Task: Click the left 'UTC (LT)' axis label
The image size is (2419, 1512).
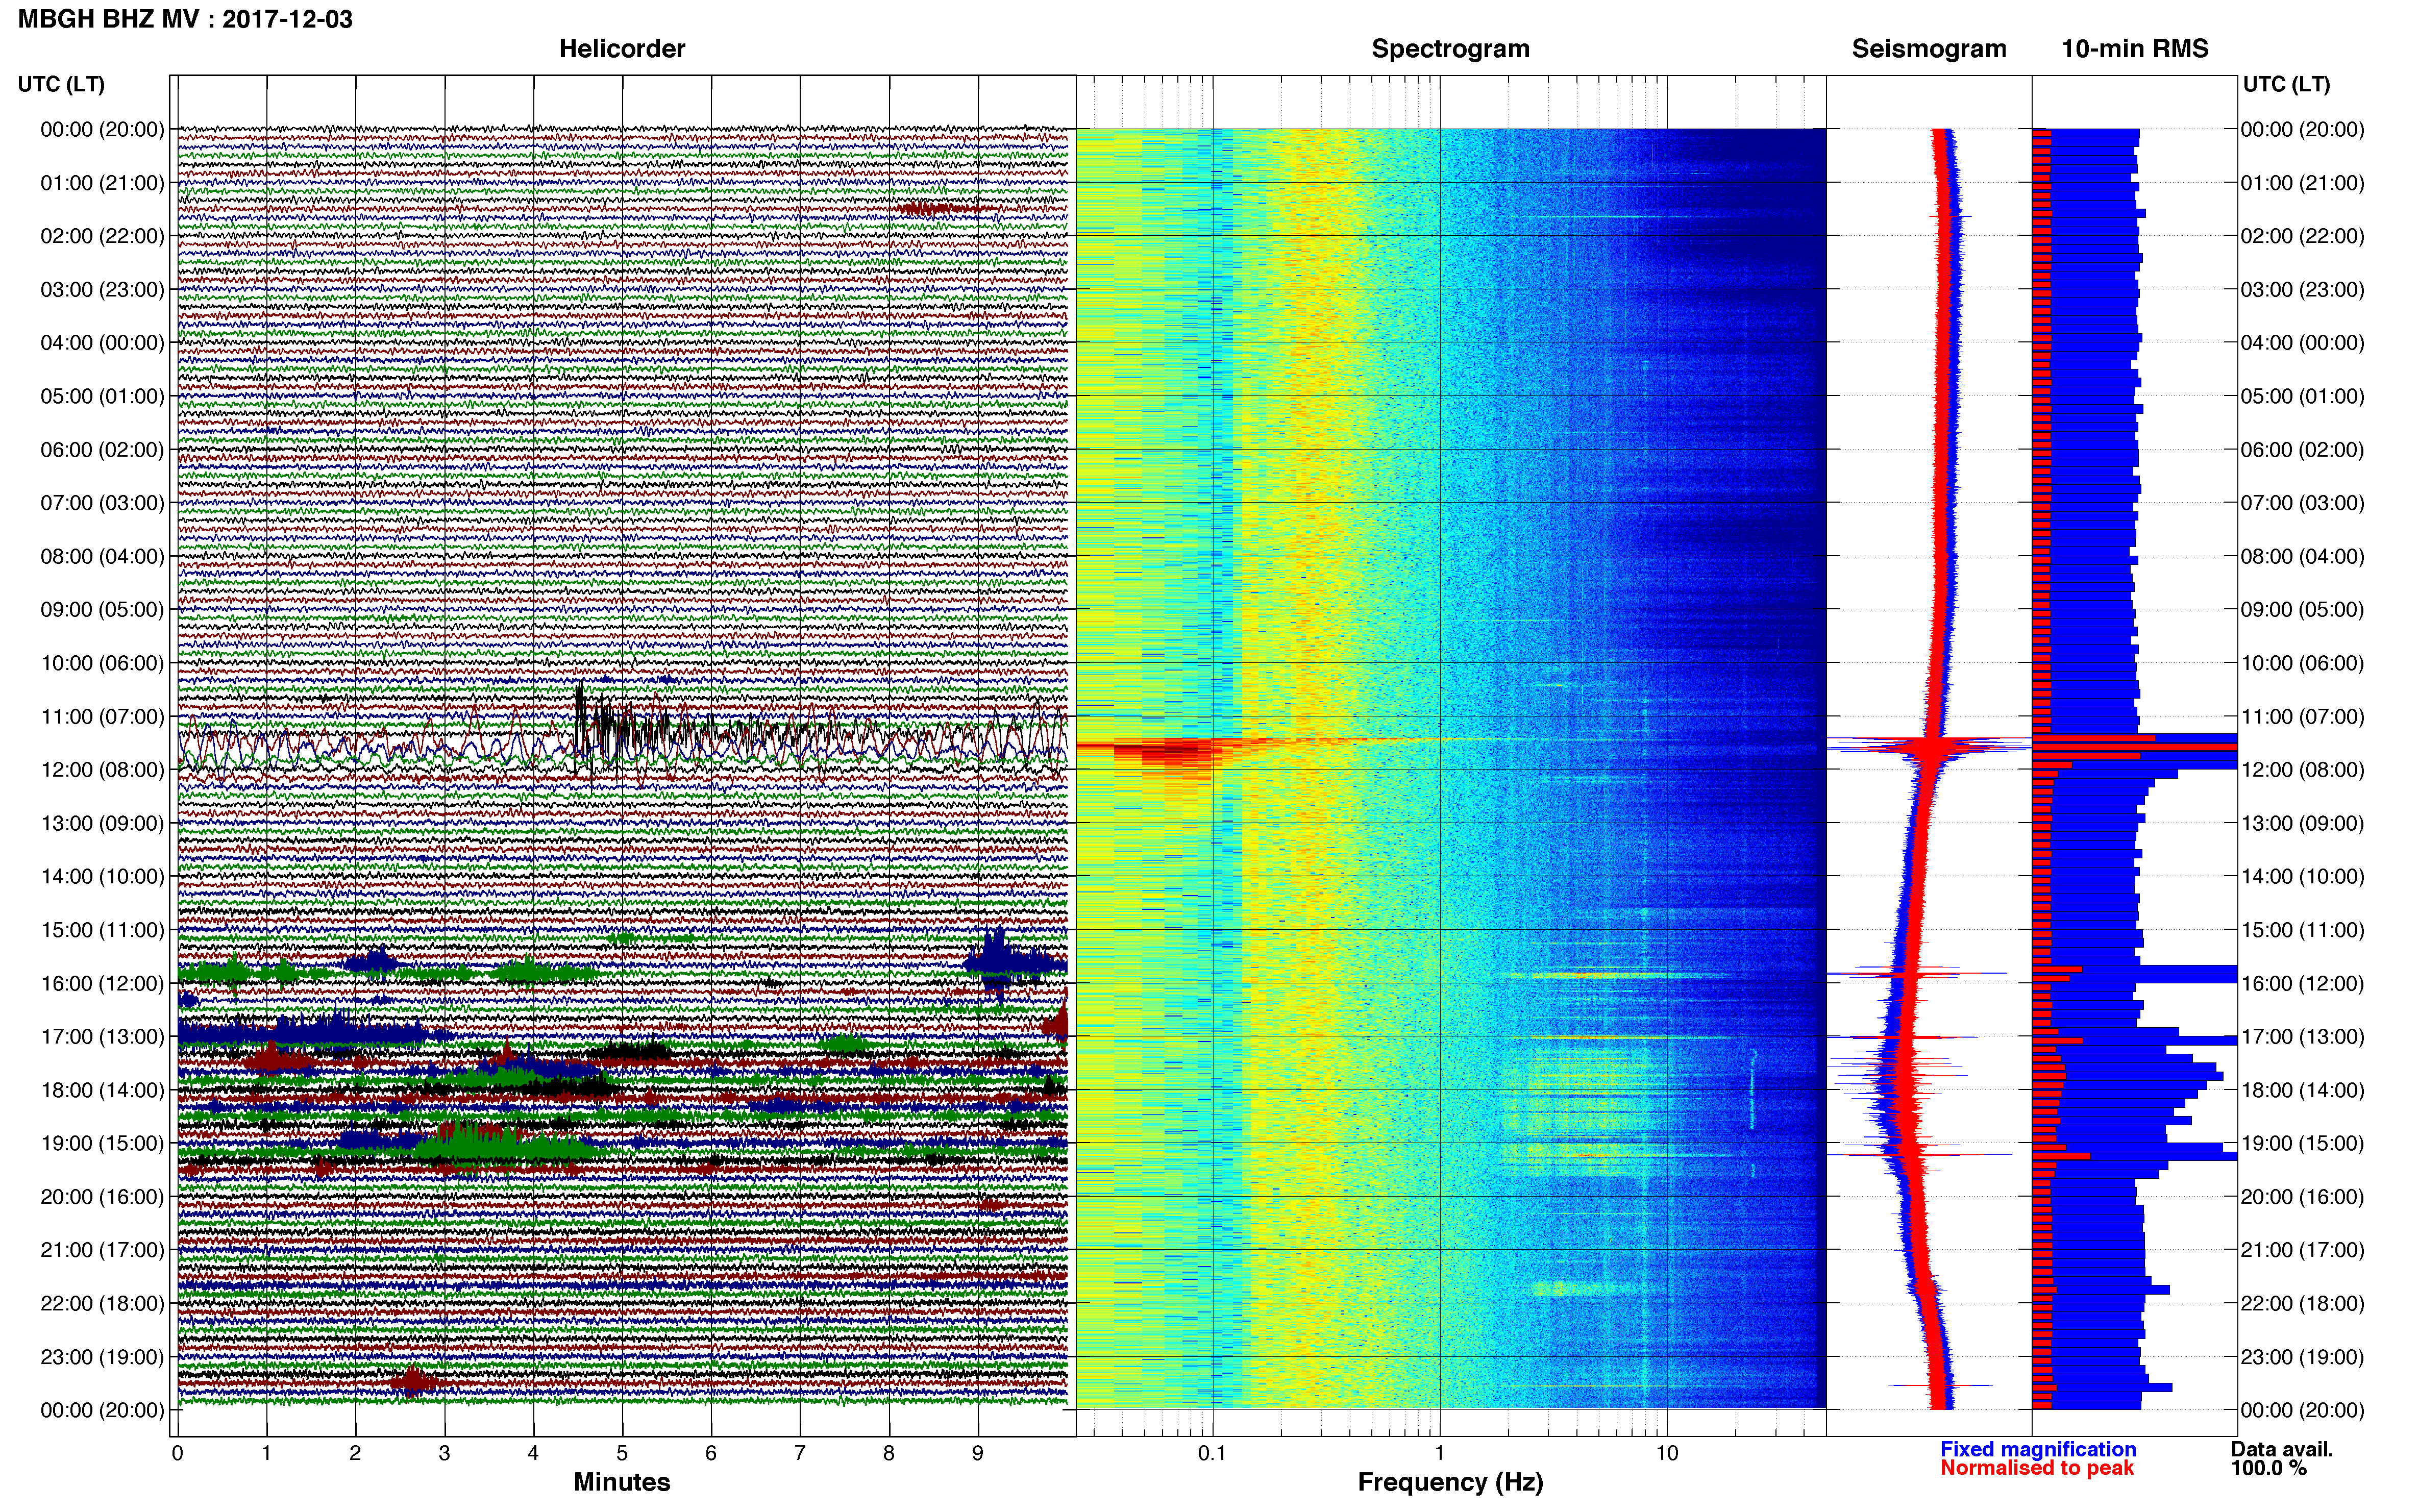Action: pos(61,84)
